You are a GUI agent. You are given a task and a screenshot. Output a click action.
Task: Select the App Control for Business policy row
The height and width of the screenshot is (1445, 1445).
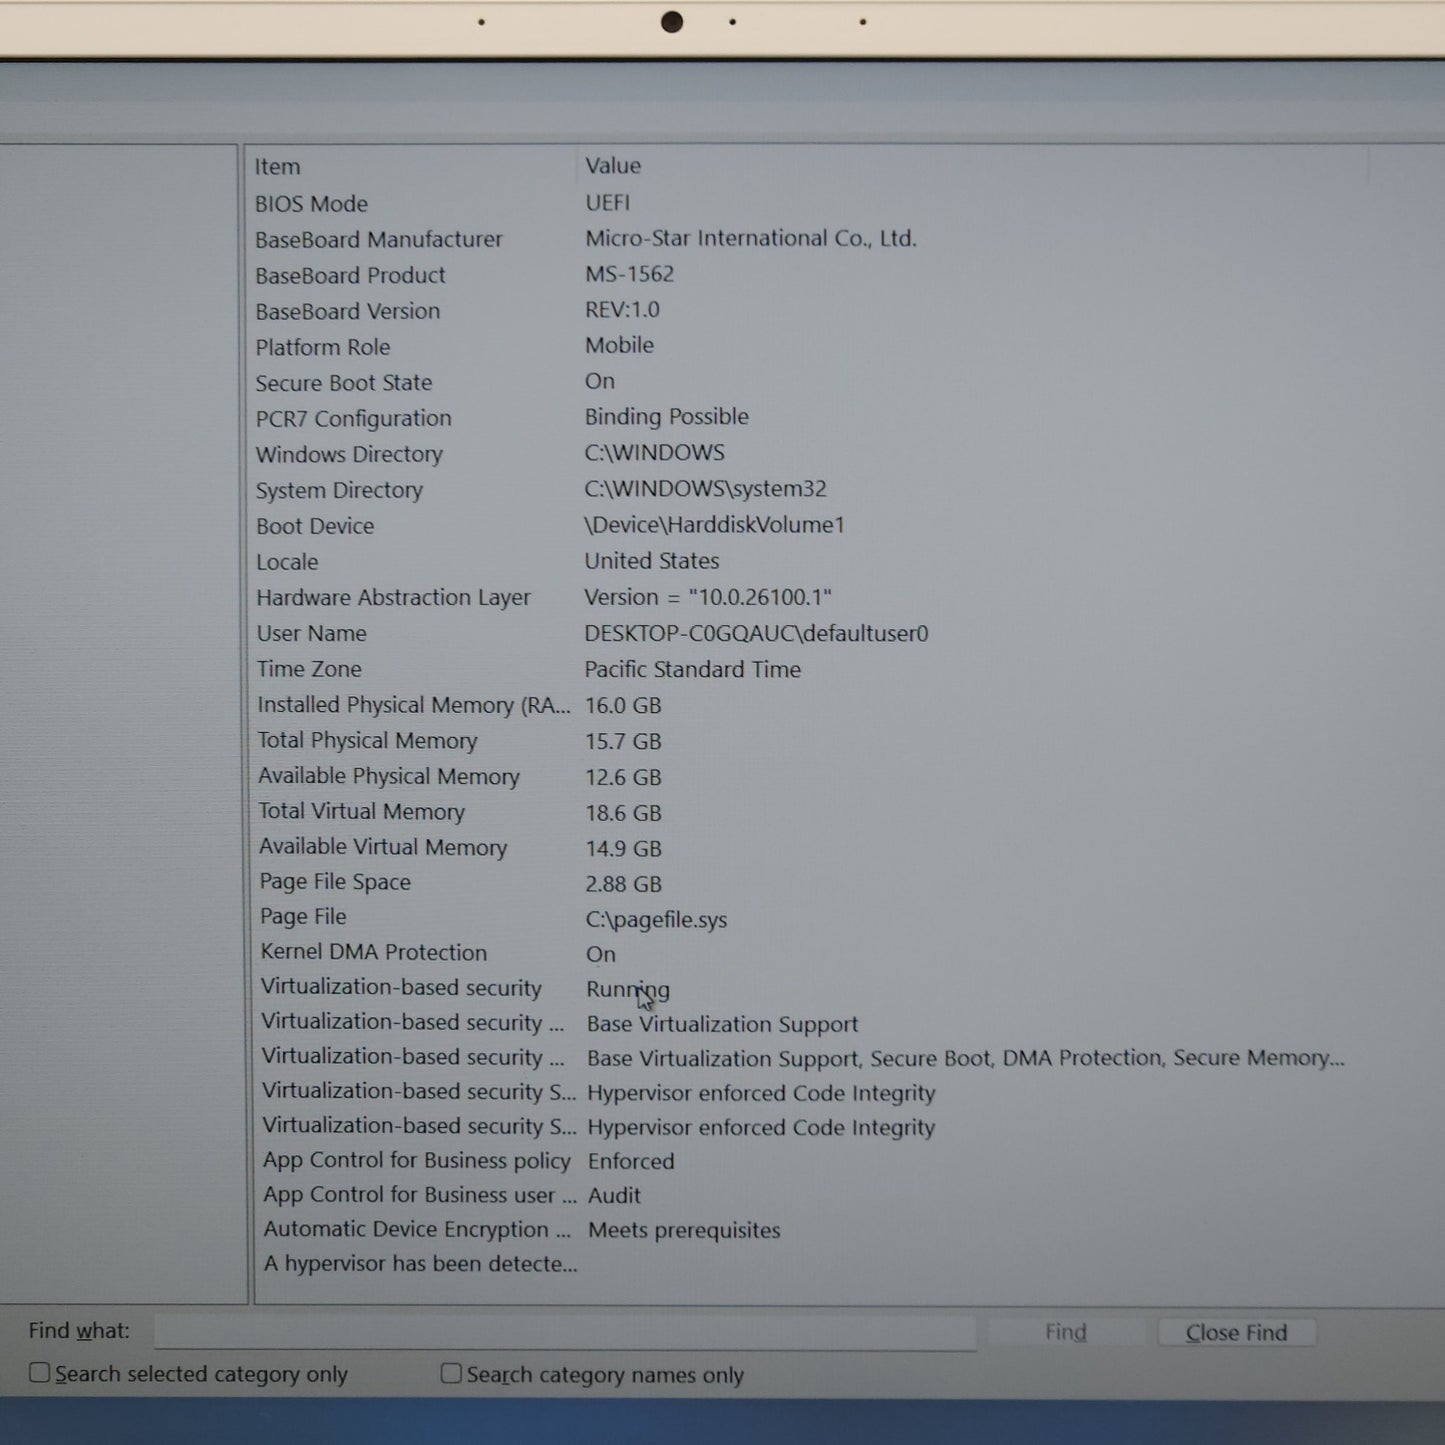(x=416, y=1161)
